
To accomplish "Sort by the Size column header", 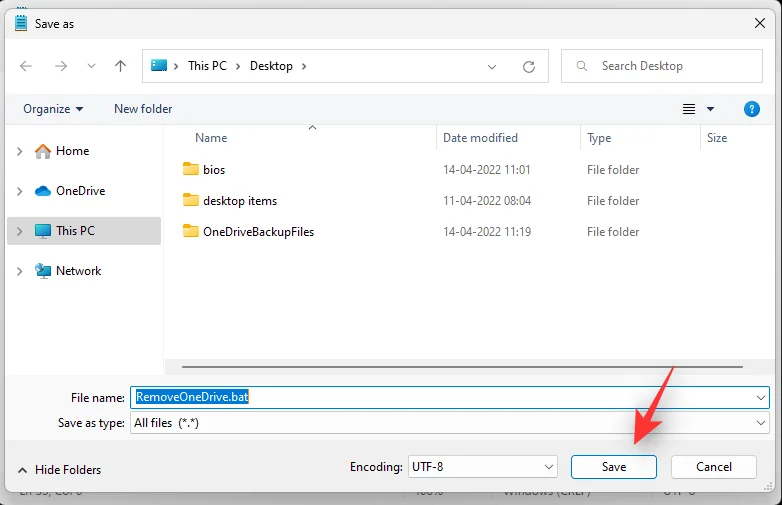I will [717, 138].
